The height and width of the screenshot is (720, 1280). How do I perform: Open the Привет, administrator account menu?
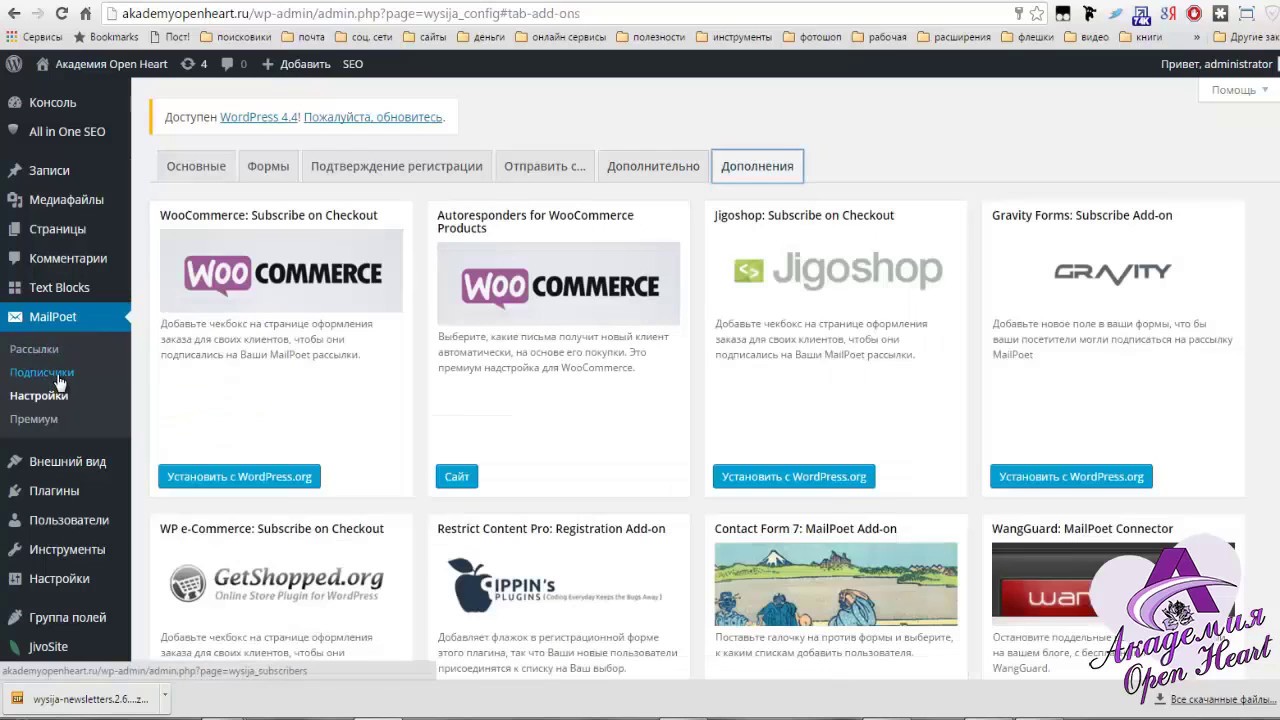(1216, 64)
